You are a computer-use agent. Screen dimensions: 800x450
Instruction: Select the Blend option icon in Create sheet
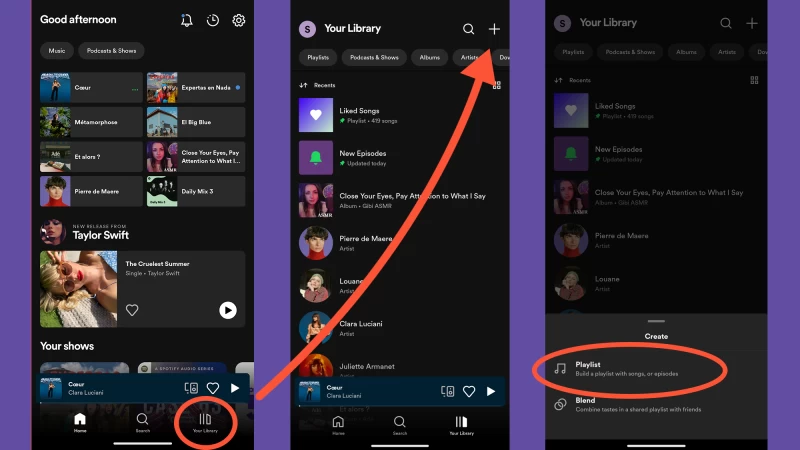click(x=561, y=404)
